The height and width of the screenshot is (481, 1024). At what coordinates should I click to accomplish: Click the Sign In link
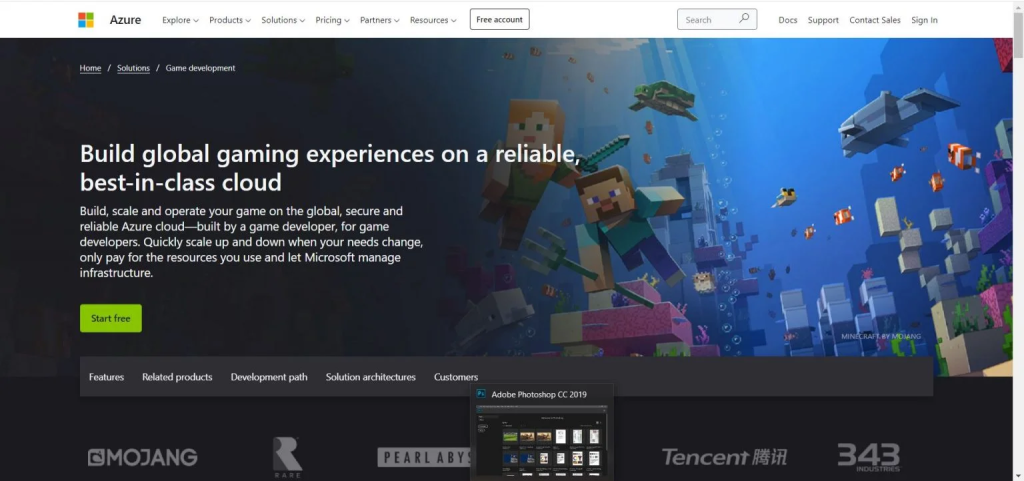pyautogui.click(x=924, y=20)
